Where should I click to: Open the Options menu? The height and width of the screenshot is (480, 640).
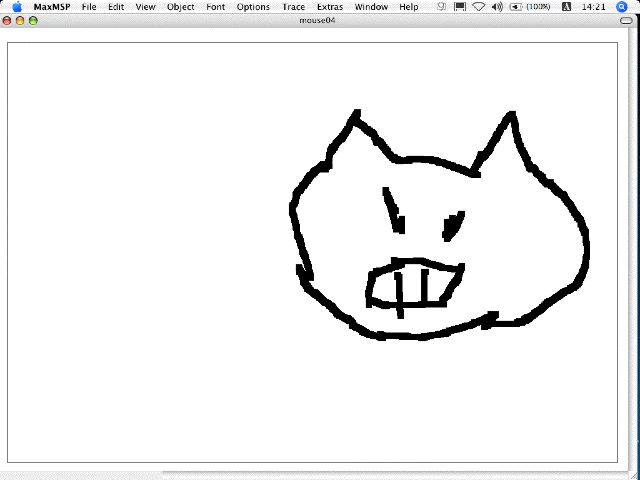click(253, 7)
